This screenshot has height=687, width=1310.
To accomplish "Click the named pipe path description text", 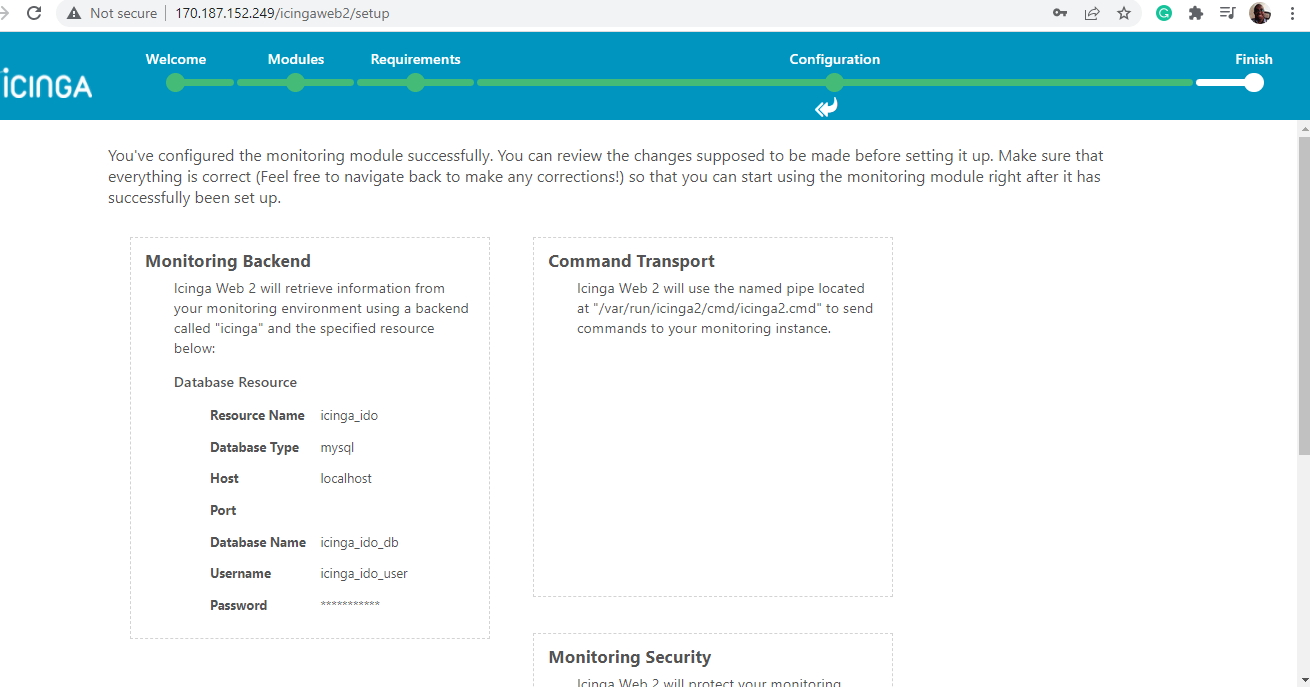I will (x=725, y=308).
